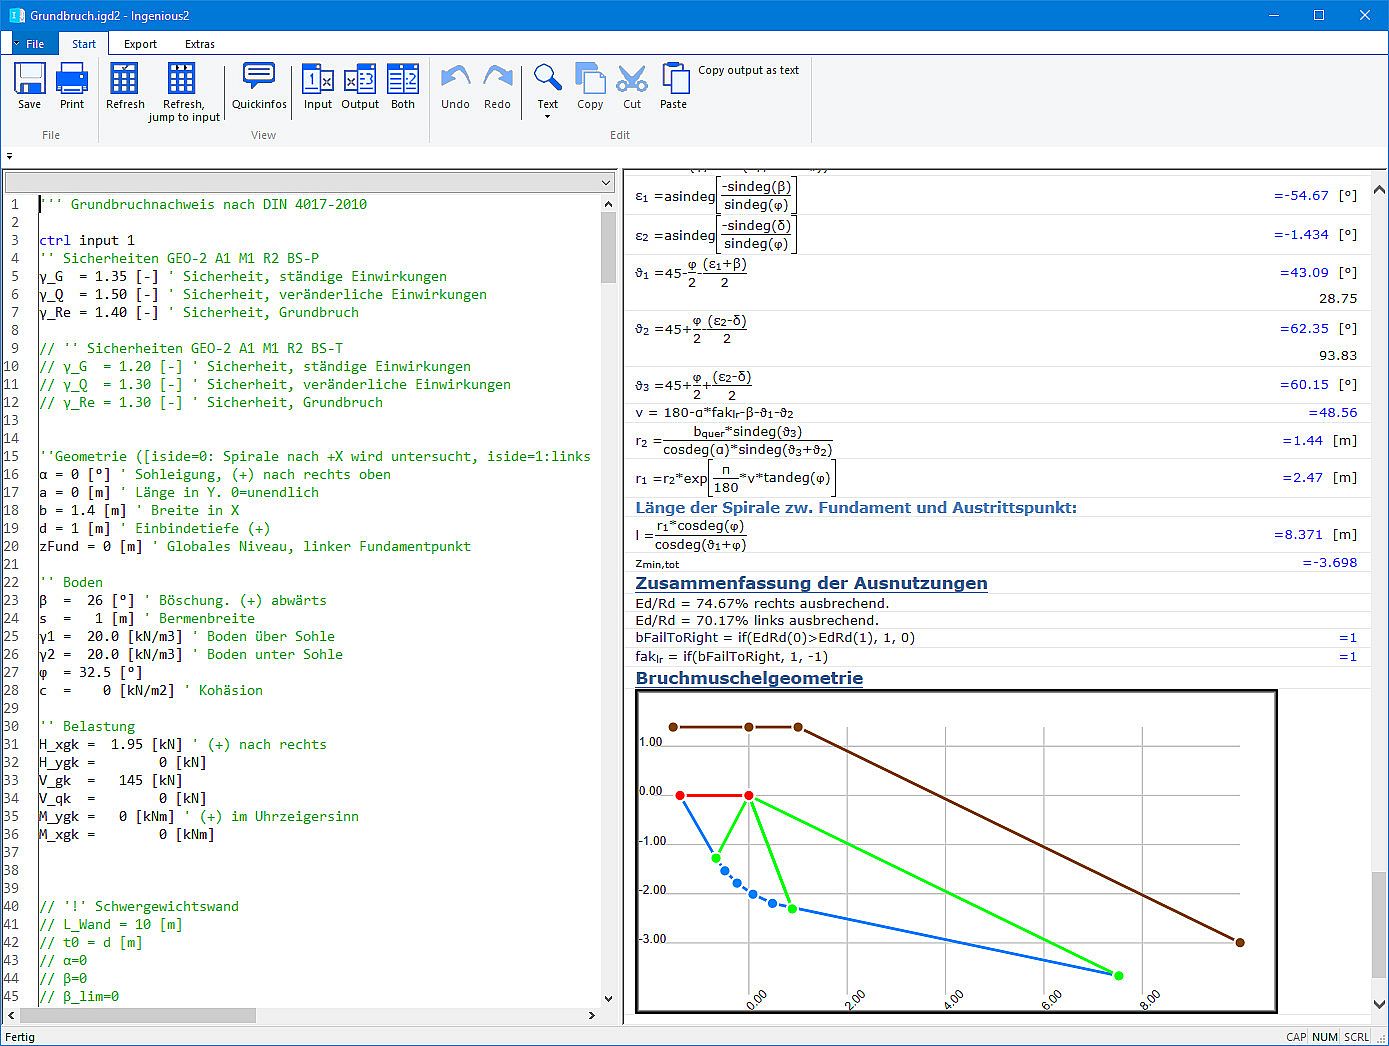Click Copy output as text
This screenshot has width=1389, height=1046.
(748, 70)
